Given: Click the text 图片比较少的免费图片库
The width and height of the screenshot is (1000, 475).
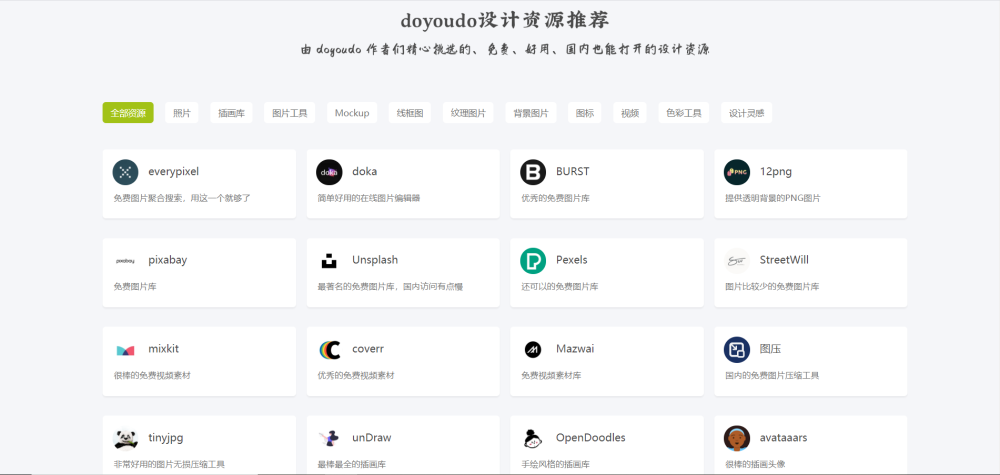Looking at the screenshot, I should [x=772, y=287].
